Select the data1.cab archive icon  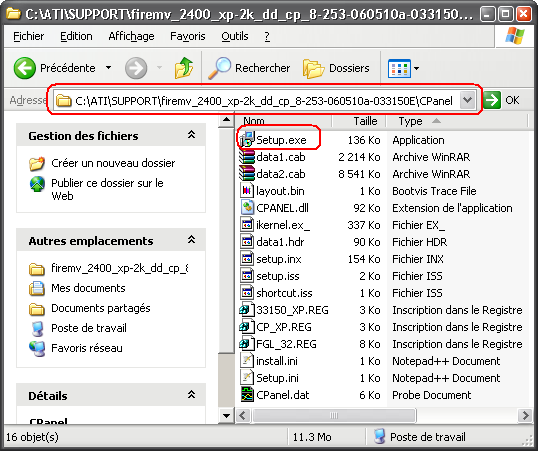click(247, 157)
